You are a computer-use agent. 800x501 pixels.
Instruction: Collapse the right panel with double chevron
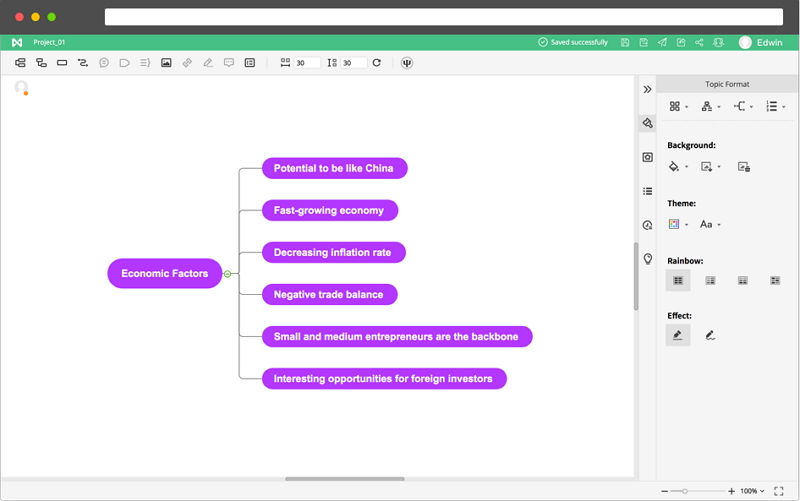tap(648, 89)
